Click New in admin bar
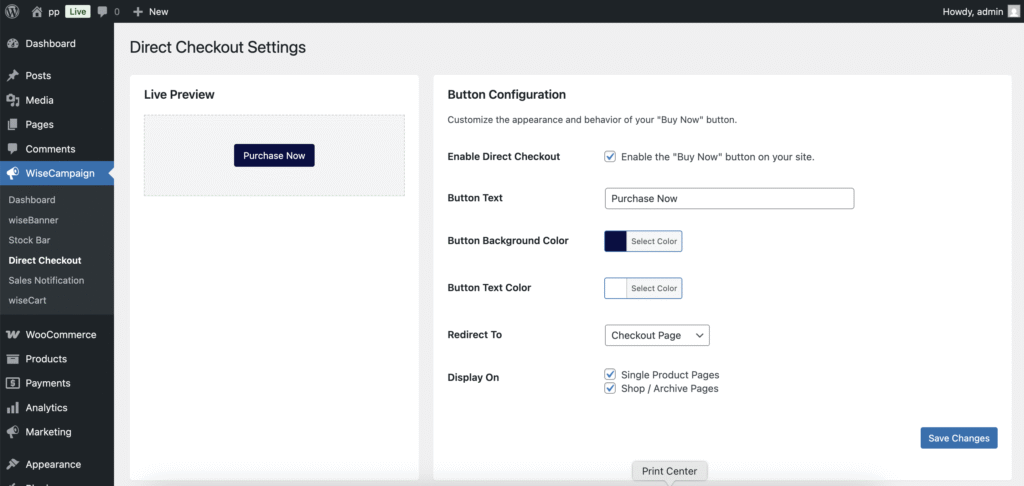This screenshot has height=486, width=1024. click(158, 12)
